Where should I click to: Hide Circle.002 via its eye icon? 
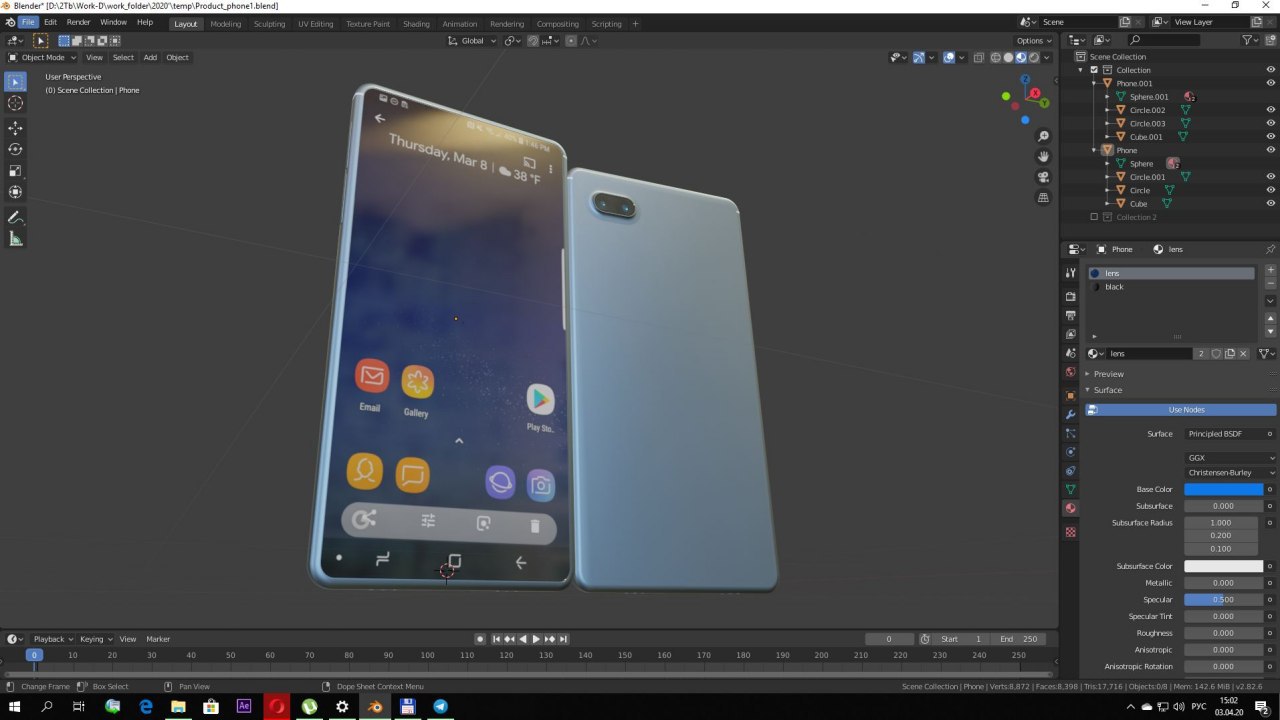click(1271, 110)
